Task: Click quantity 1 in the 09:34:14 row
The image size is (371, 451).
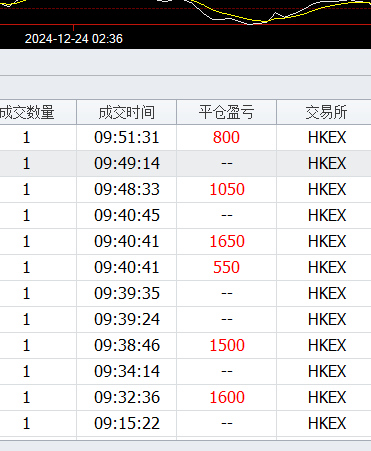Action: tap(26, 371)
